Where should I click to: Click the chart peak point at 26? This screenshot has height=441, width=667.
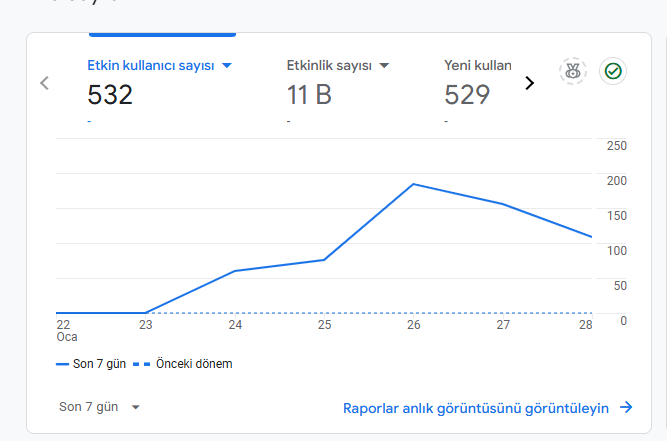click(413, 184)
